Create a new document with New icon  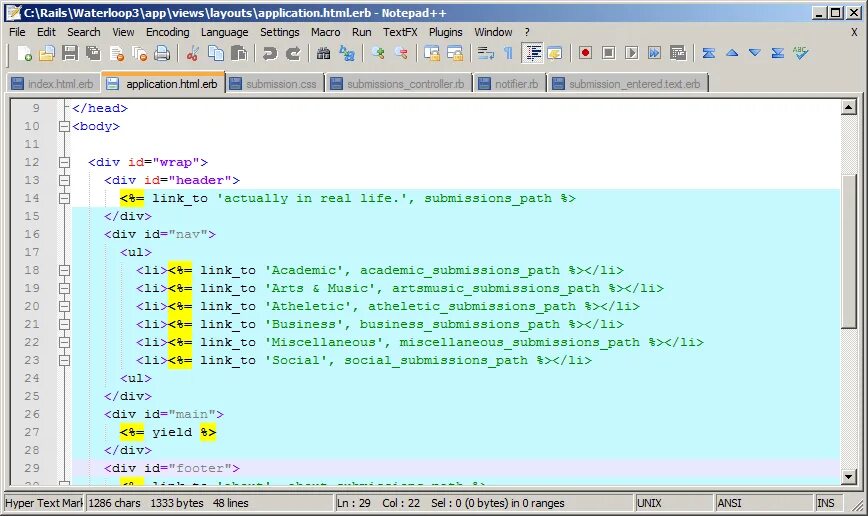pos(24,53)
